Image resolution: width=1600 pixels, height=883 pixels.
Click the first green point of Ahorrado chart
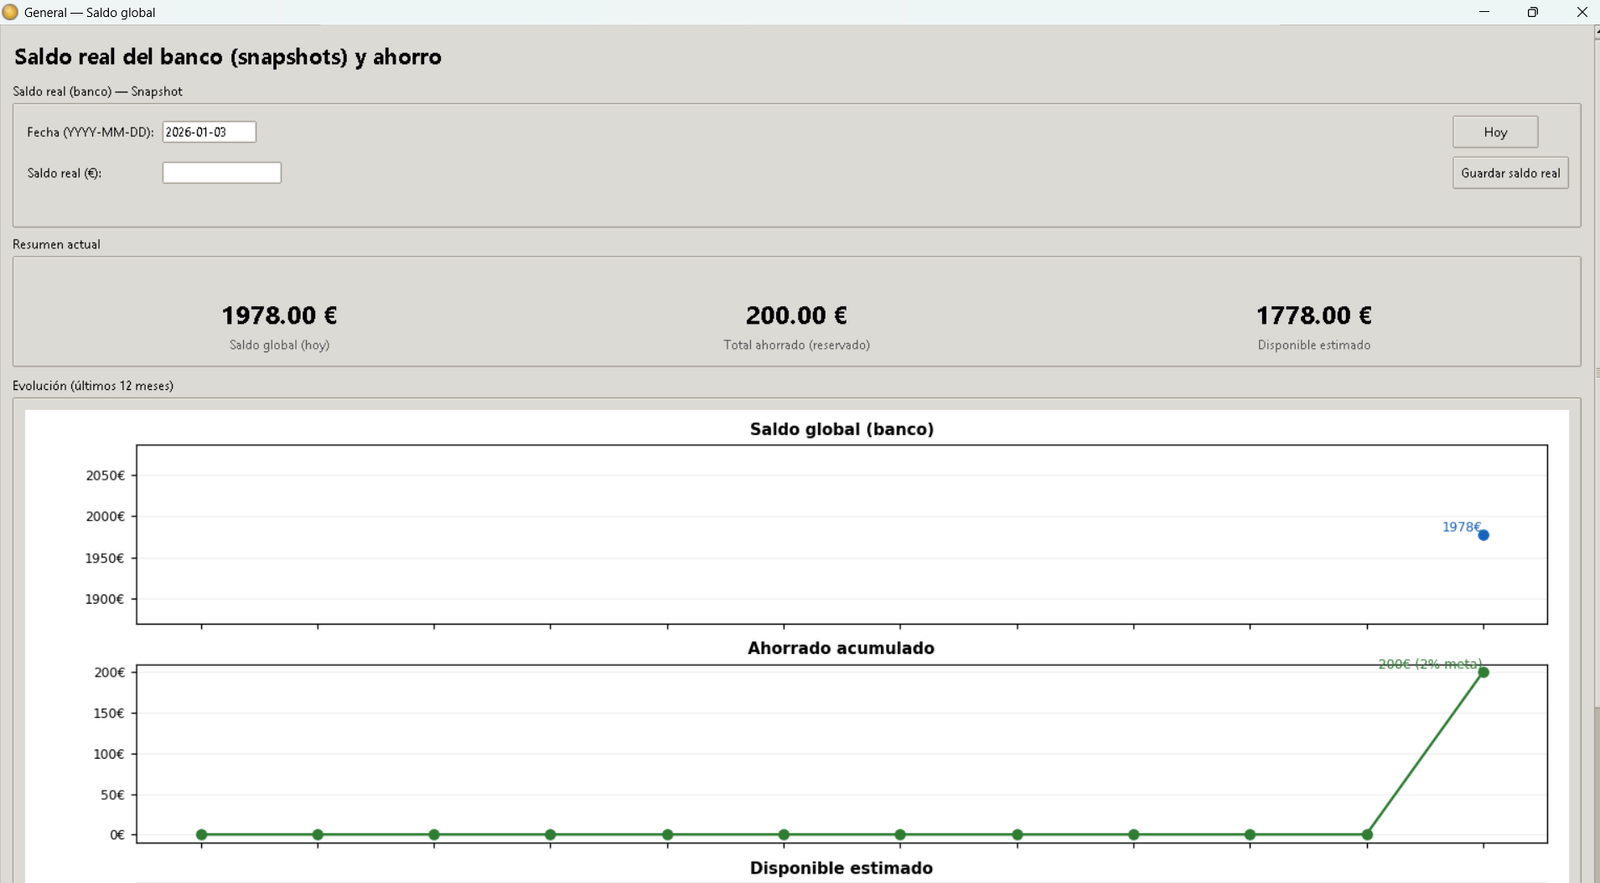coord(202,834)
